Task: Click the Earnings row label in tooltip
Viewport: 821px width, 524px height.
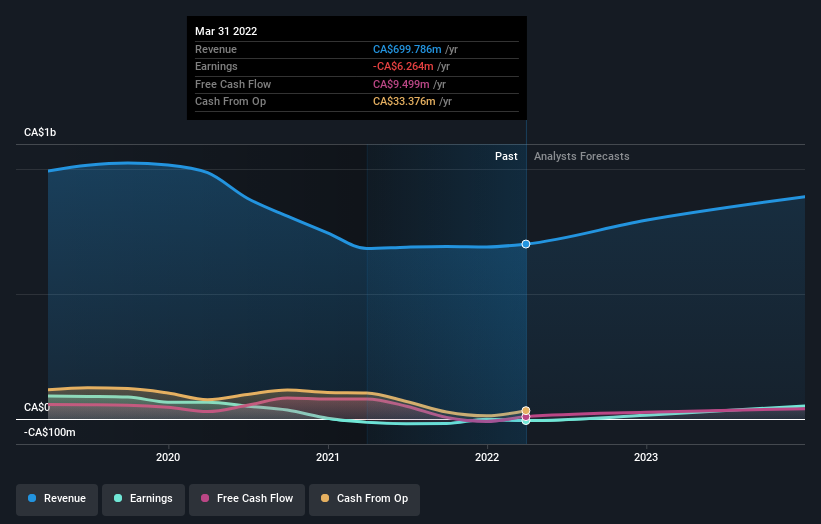Action: (x=216, y=66)
